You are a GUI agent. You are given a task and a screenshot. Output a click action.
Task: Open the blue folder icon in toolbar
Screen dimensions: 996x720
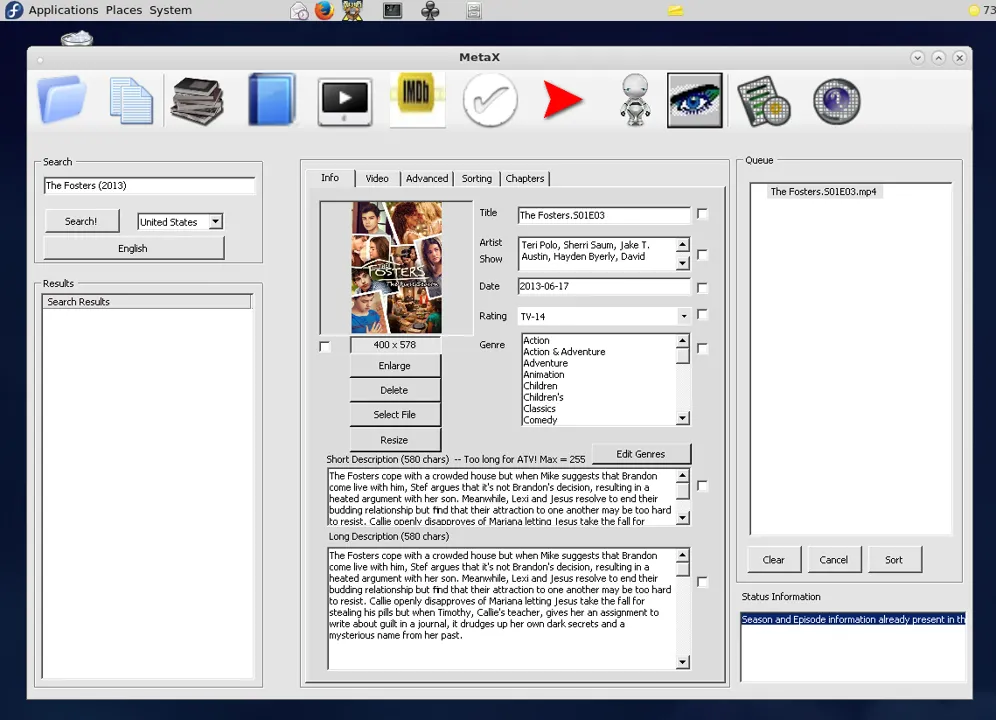click(62, 100)
